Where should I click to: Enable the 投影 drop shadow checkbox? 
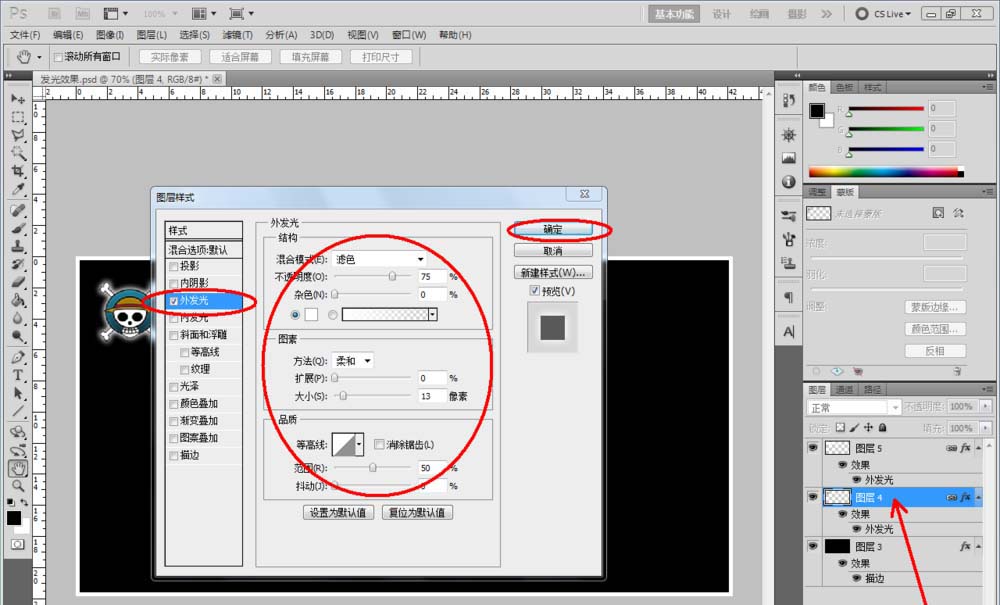(173, 266)
